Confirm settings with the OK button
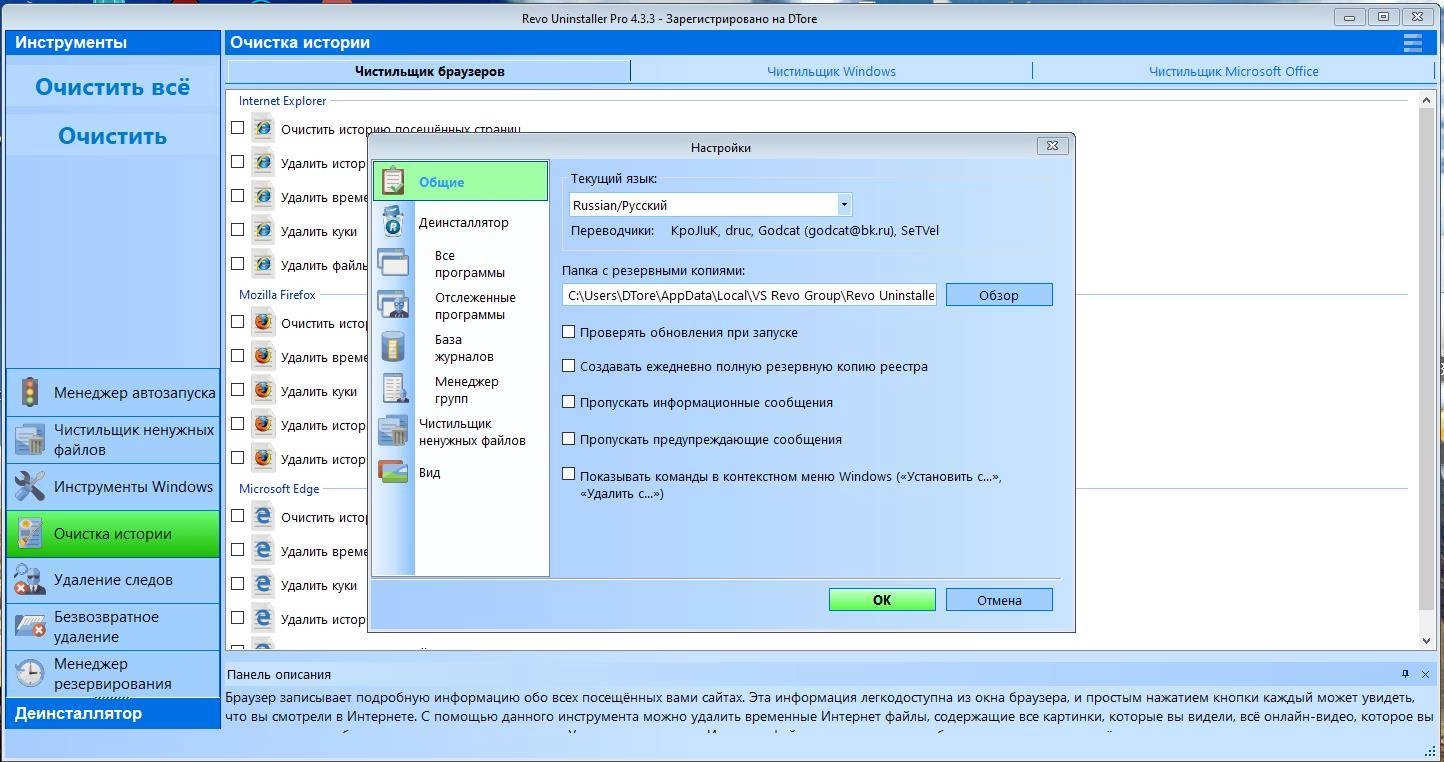Screen dimensions: 1444x762 point(882,600)
